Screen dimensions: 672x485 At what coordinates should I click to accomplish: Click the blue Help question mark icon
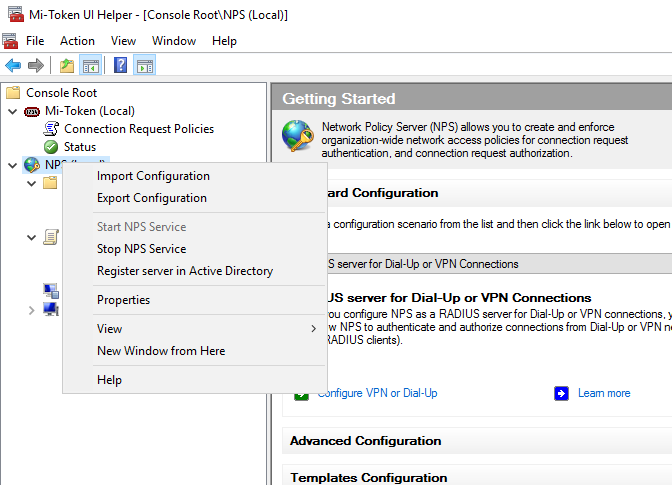coord(120,66)
